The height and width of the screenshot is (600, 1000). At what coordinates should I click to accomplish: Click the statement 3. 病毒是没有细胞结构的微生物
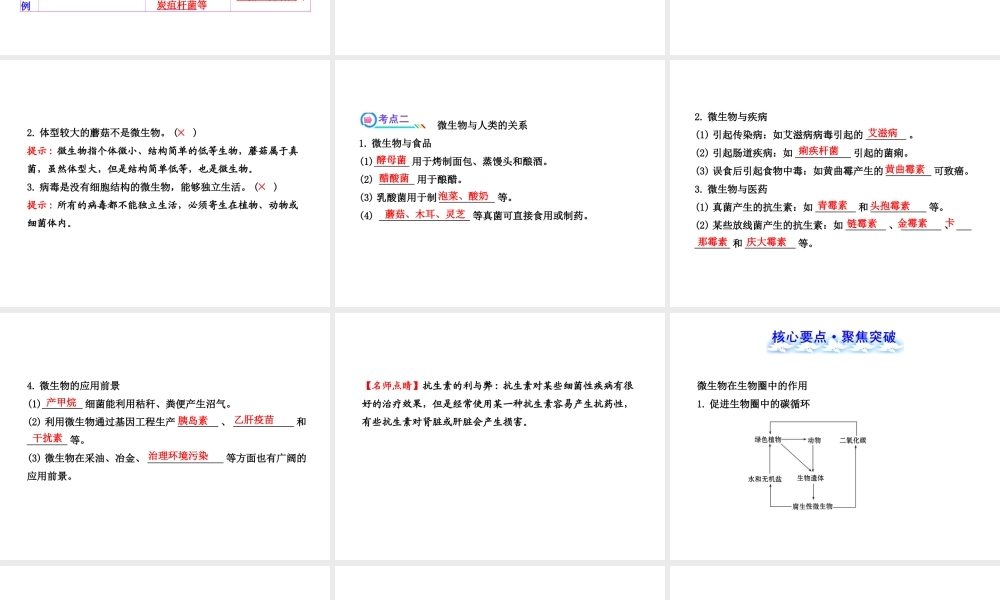click(x=135, y=187)
